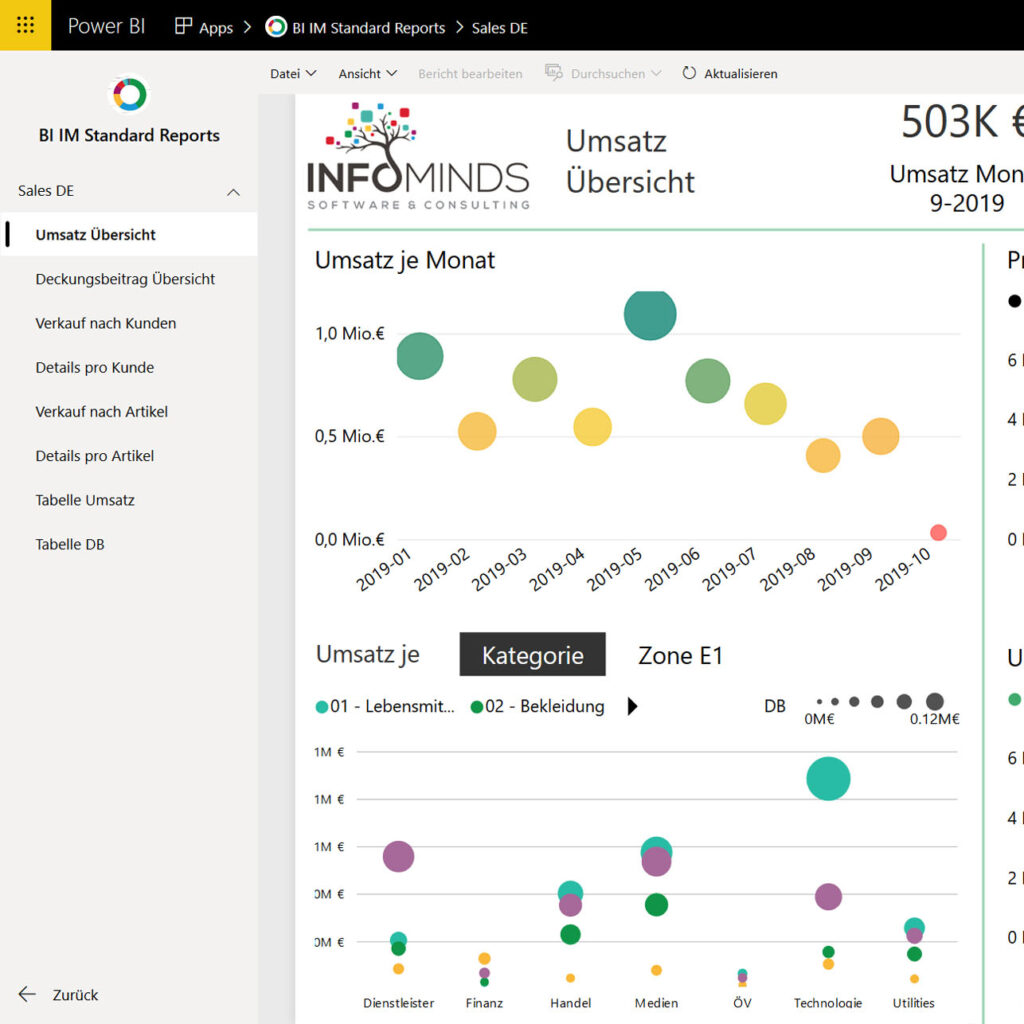This screenshot has height=1024, width=1024.
Task: Click the Umsatz je Monat chart title
Action: (x=405, y=260)
